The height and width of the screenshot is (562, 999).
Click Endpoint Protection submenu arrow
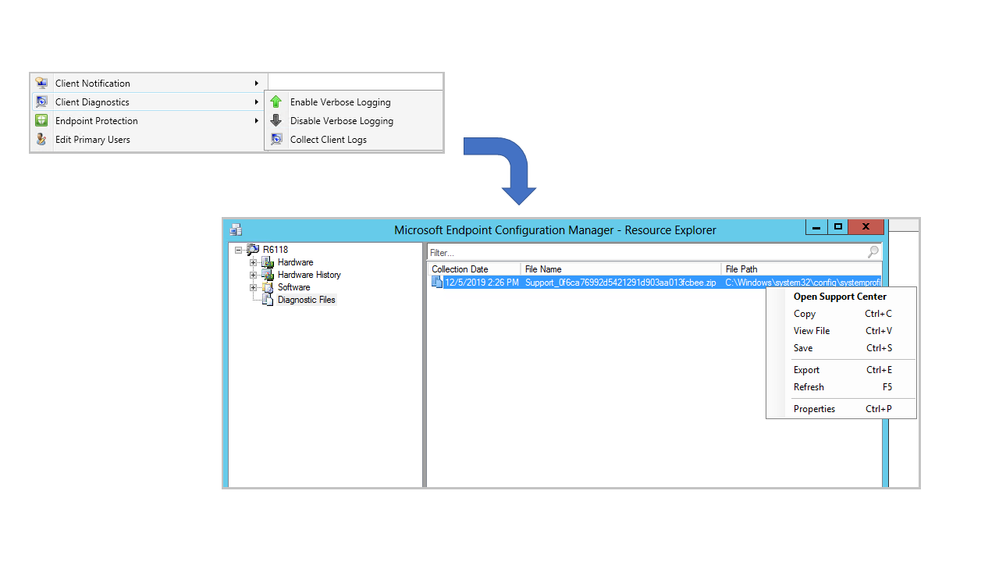point(256,120)
